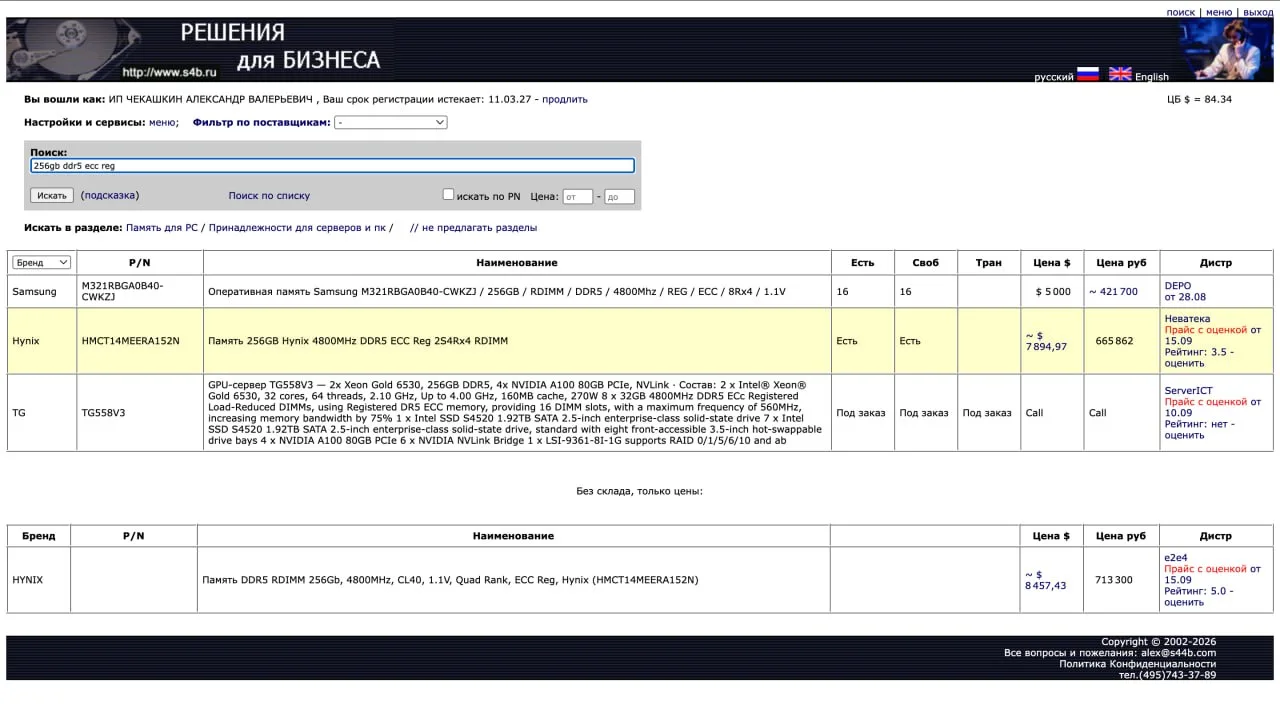
Task: Open the 'поиск' link in top menu
Action: (1181, 12)
